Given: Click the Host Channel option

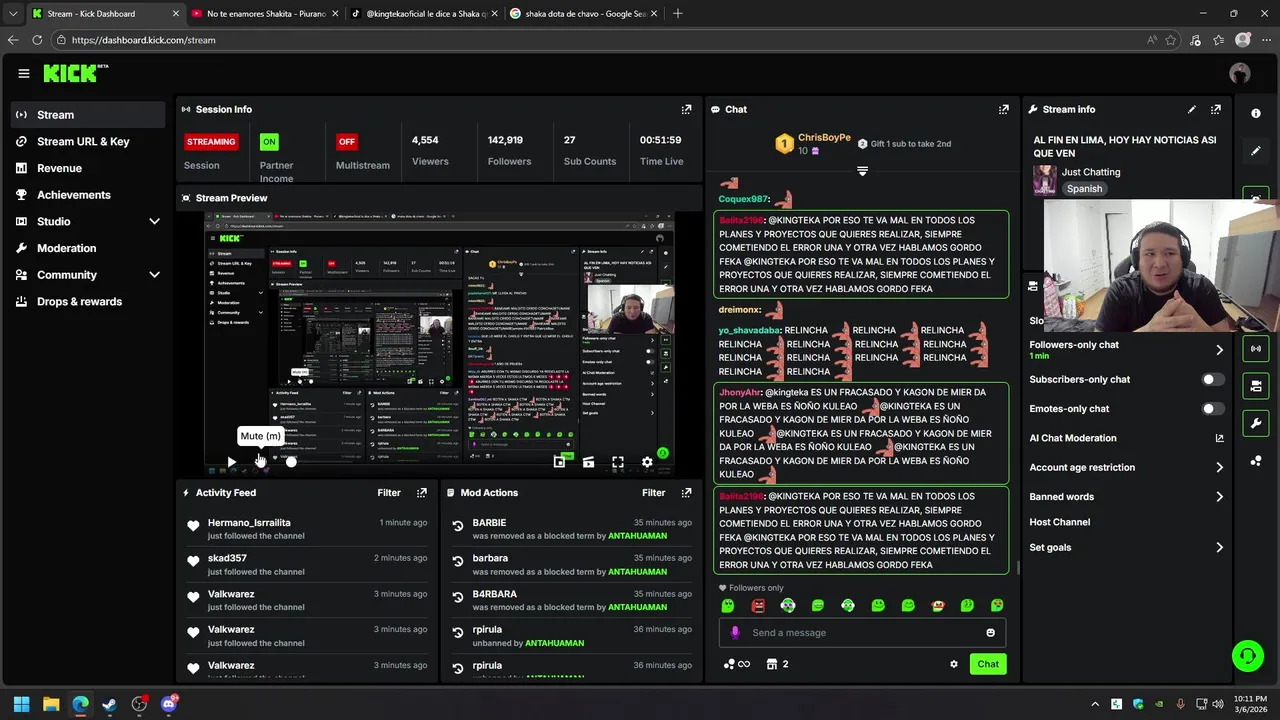Looking at the screenshot, I should click(1059, 522).
